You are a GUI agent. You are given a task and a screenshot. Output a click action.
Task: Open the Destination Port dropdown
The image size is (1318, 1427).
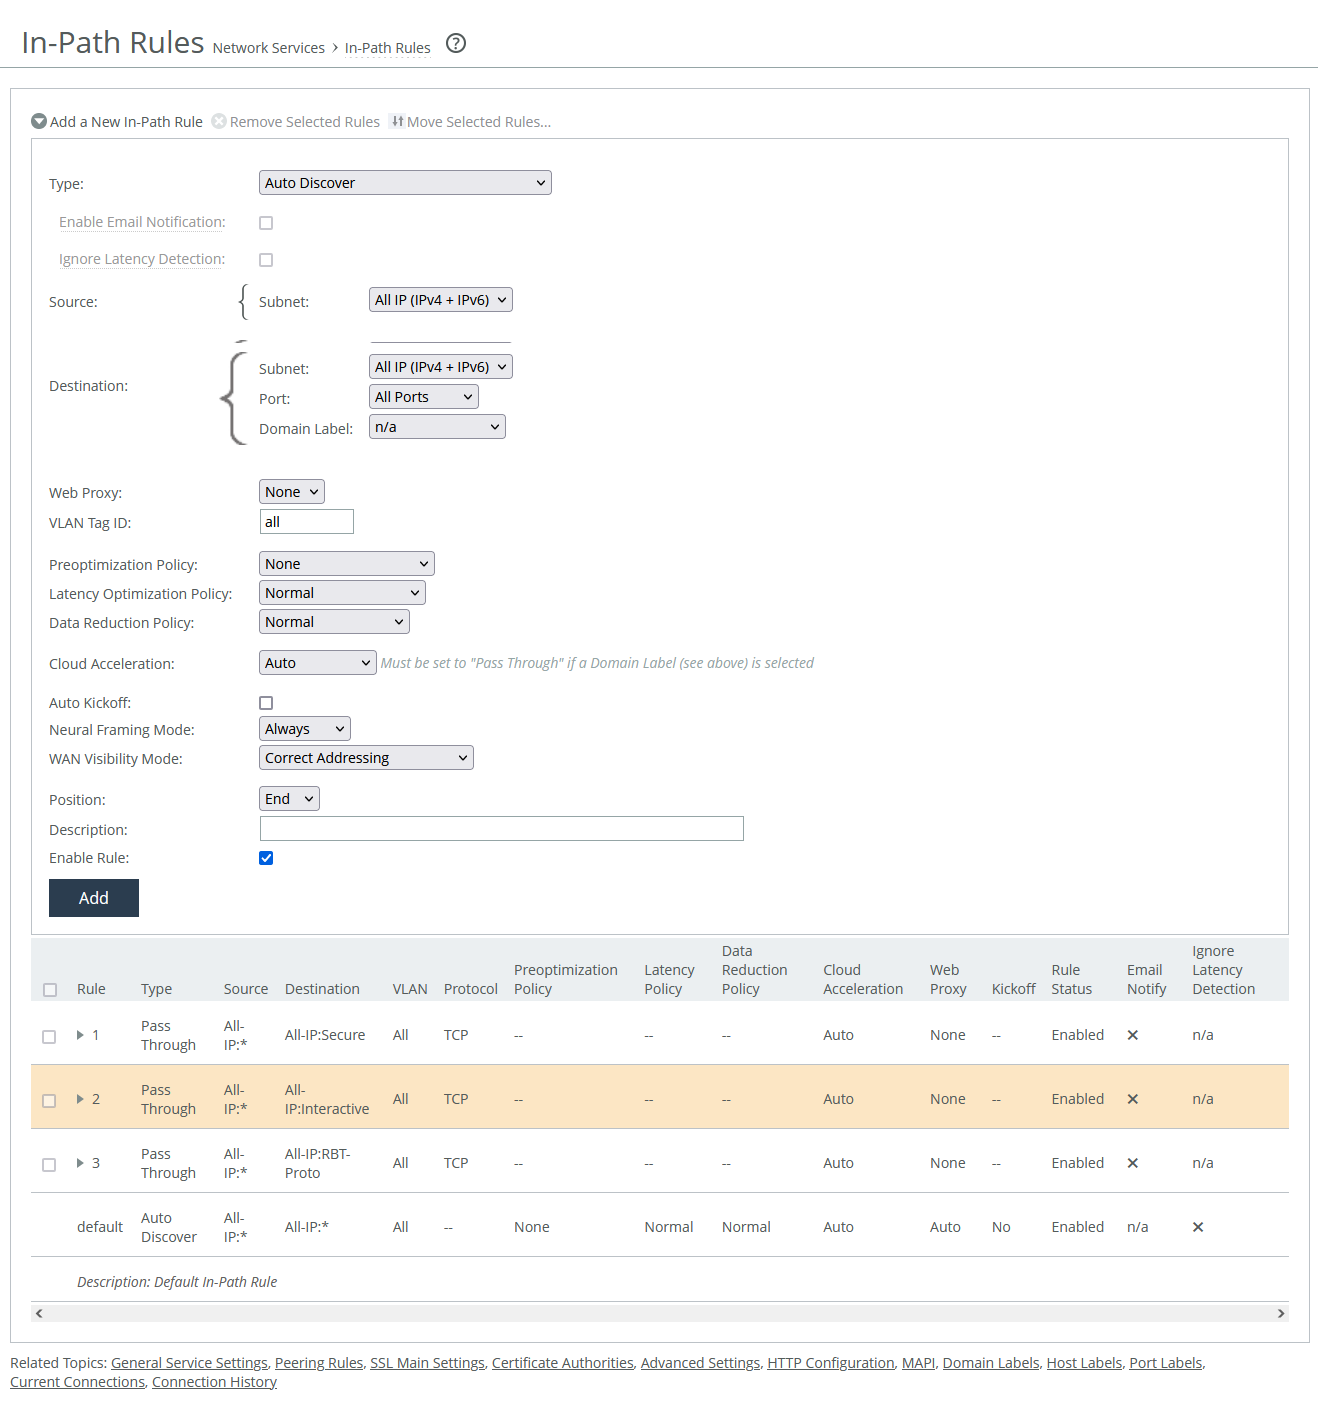pos(423,397)
